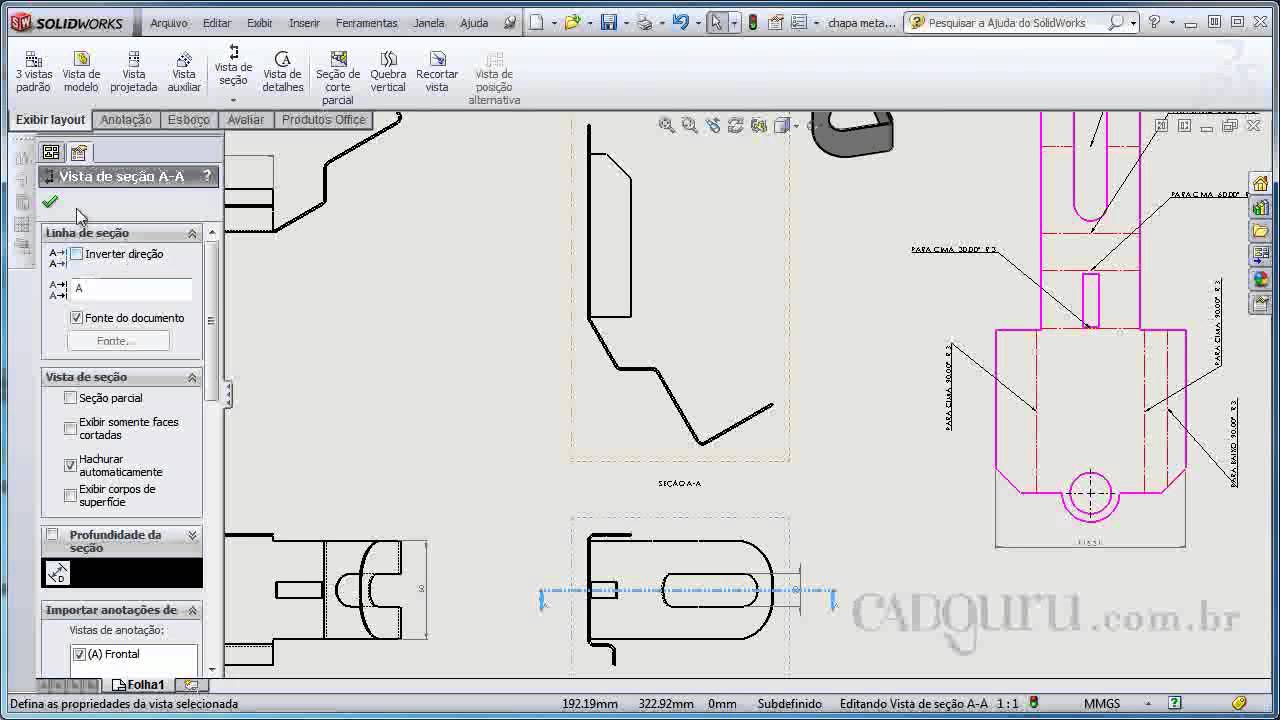Click the 3 vistas padrão tool

33,72
